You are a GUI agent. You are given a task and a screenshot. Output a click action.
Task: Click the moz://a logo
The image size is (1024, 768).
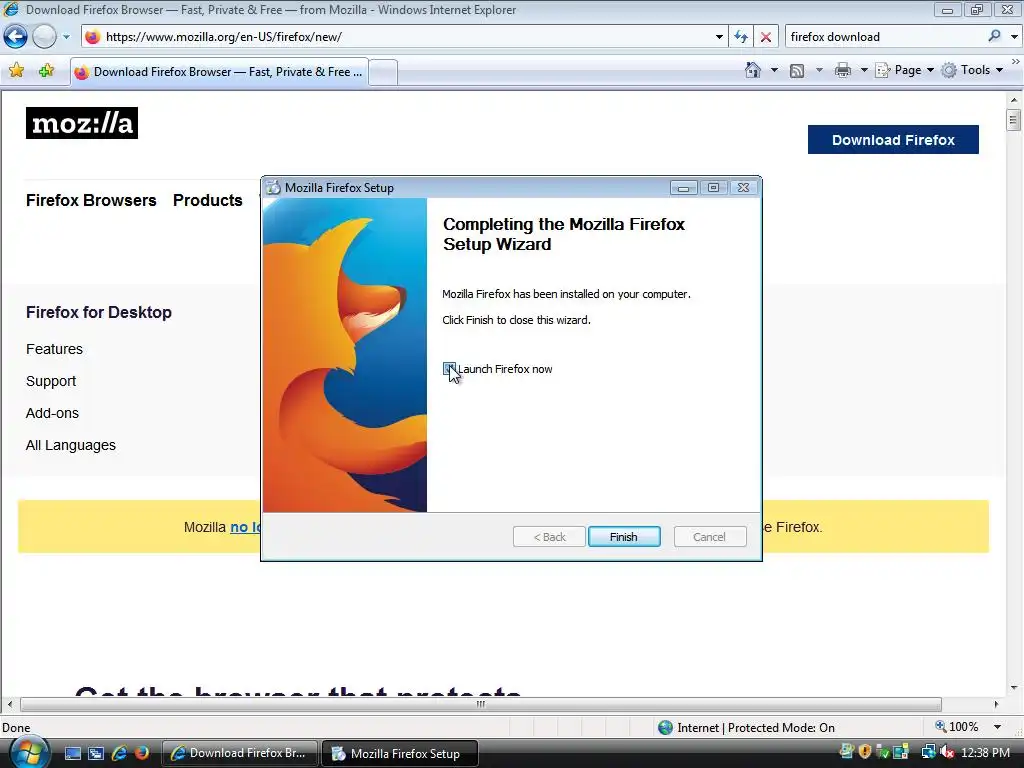tap(82, 123)
